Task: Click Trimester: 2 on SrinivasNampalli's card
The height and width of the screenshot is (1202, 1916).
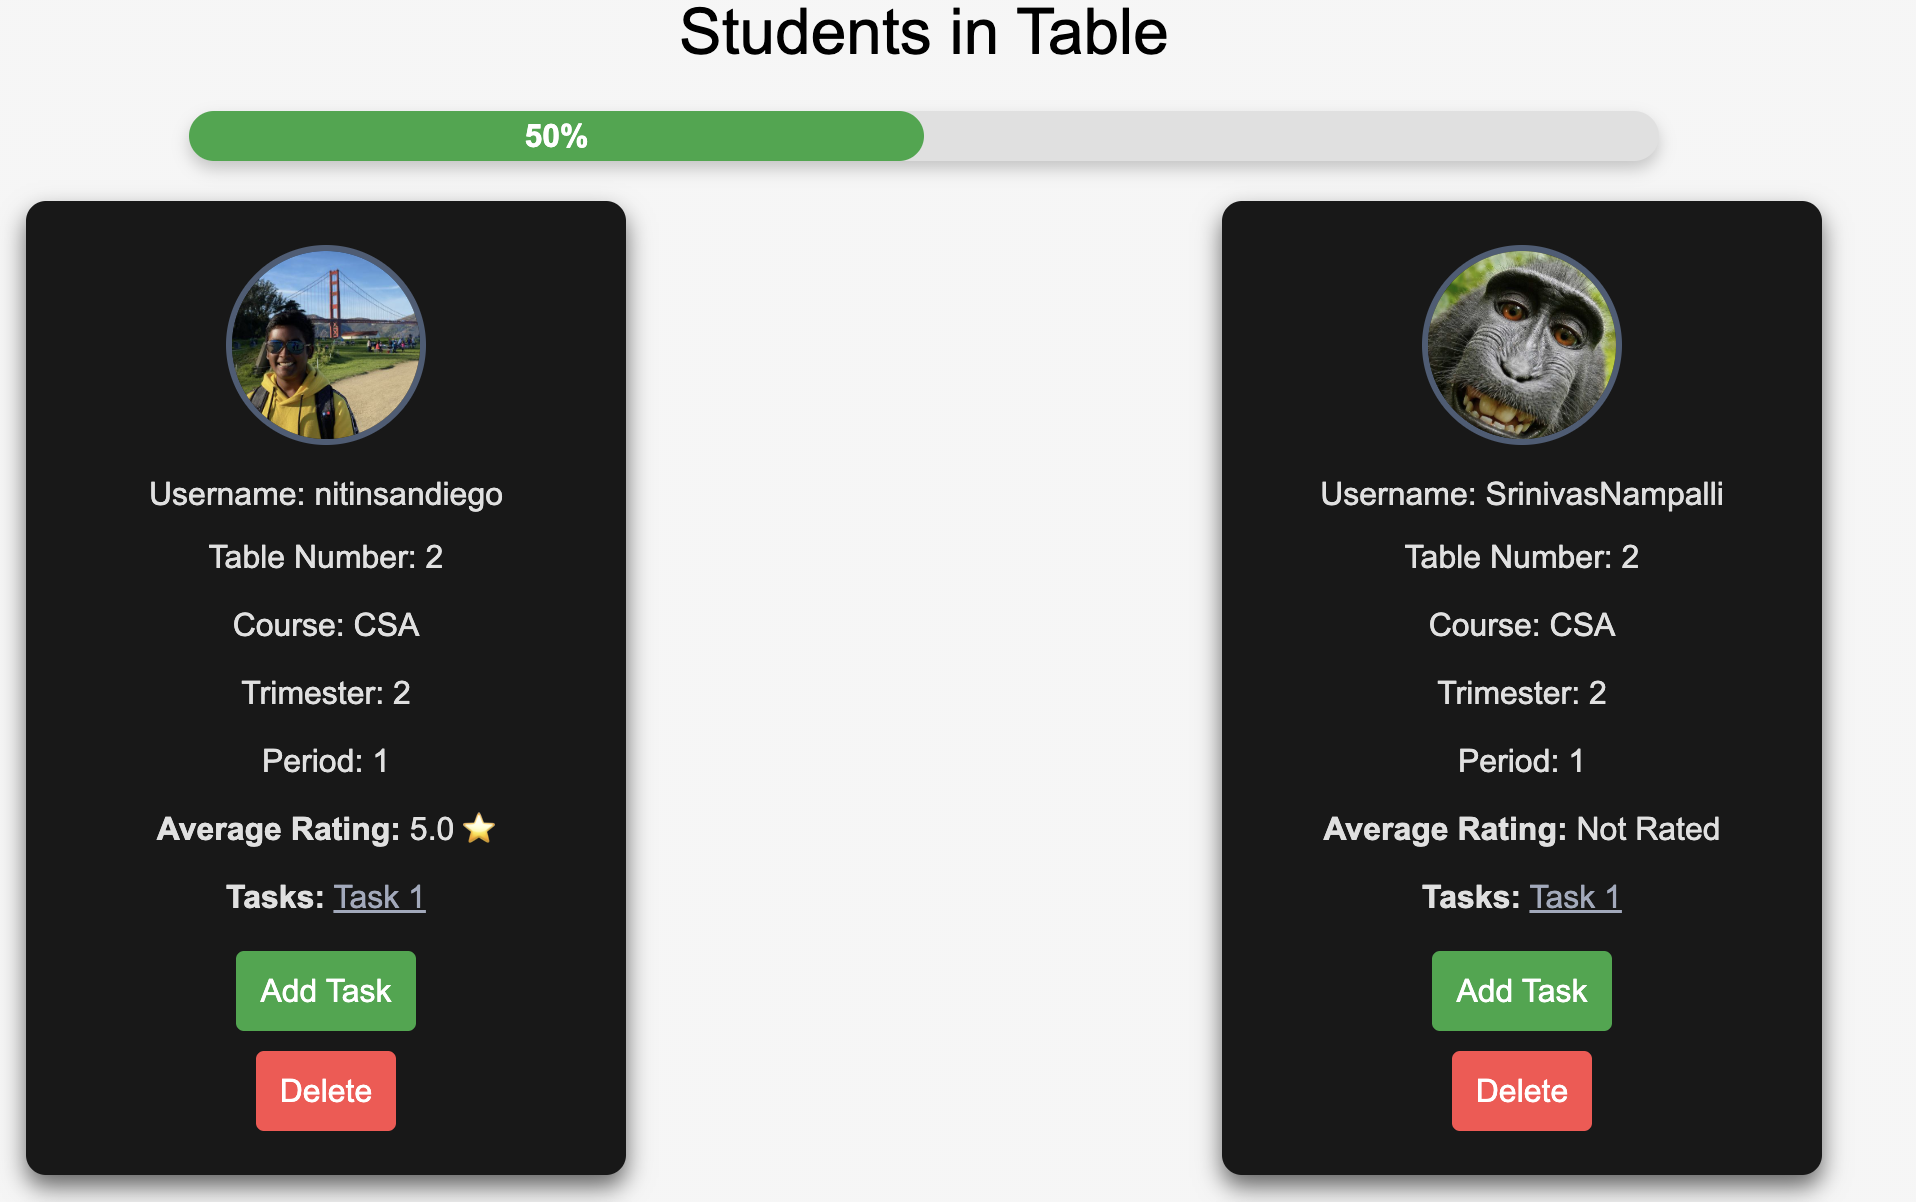Action: (x=1522, y=693)
